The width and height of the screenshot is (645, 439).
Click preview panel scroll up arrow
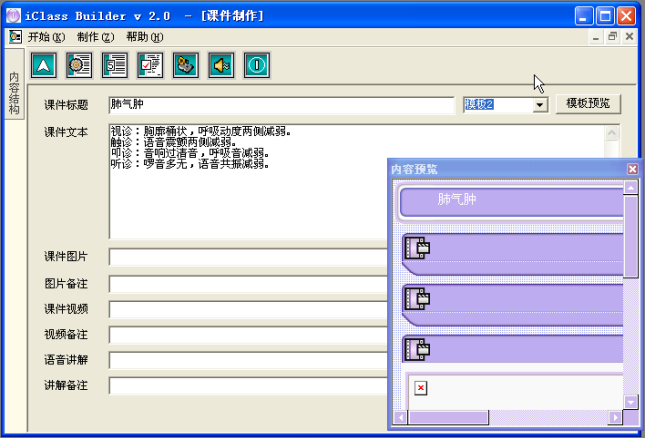click(631, 188)
